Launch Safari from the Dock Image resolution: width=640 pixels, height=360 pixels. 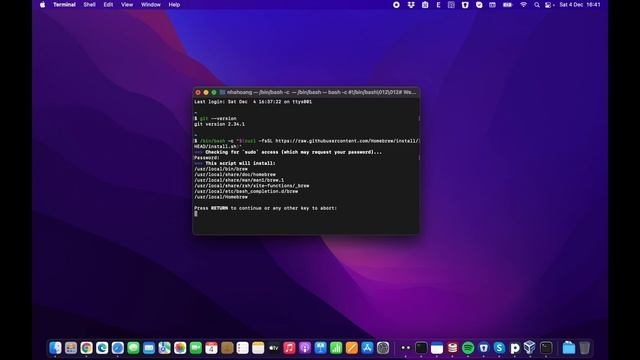(x=118, y=348)
